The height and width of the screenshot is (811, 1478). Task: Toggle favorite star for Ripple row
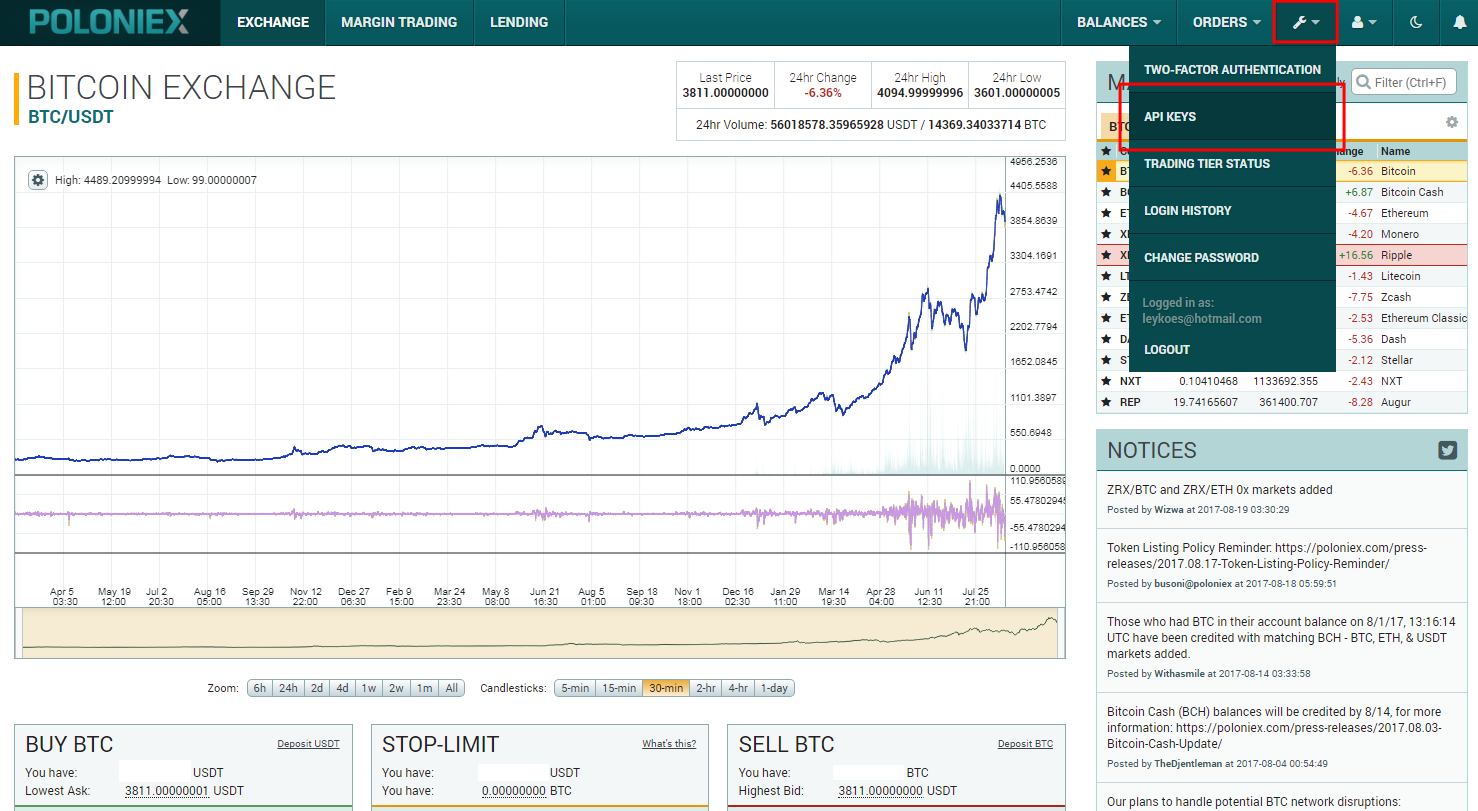coord(1106,255)
